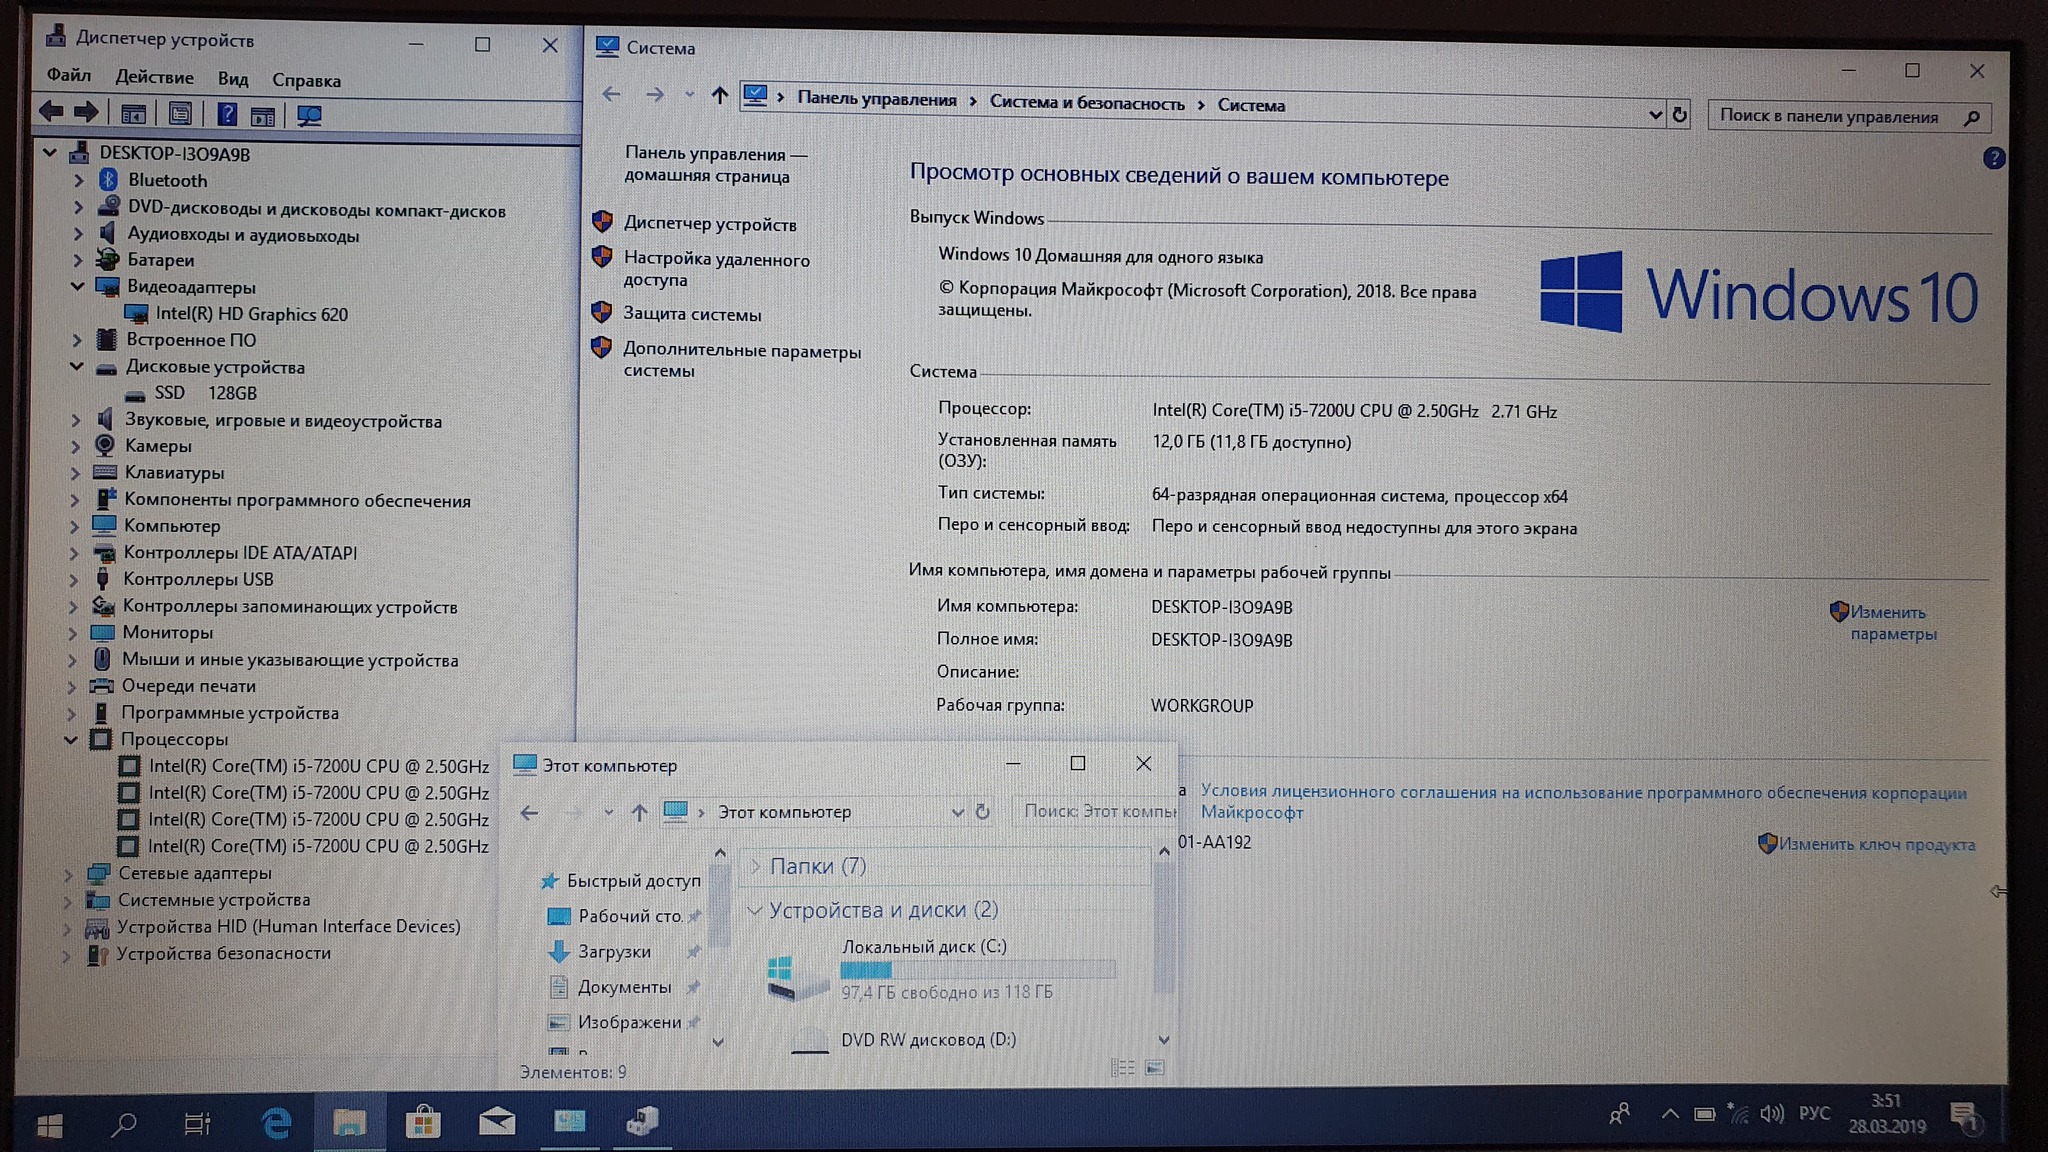Click the blue help icon in System window
The height and width of the screenshot is (1152, 2048).
(x=1993, y=158)
